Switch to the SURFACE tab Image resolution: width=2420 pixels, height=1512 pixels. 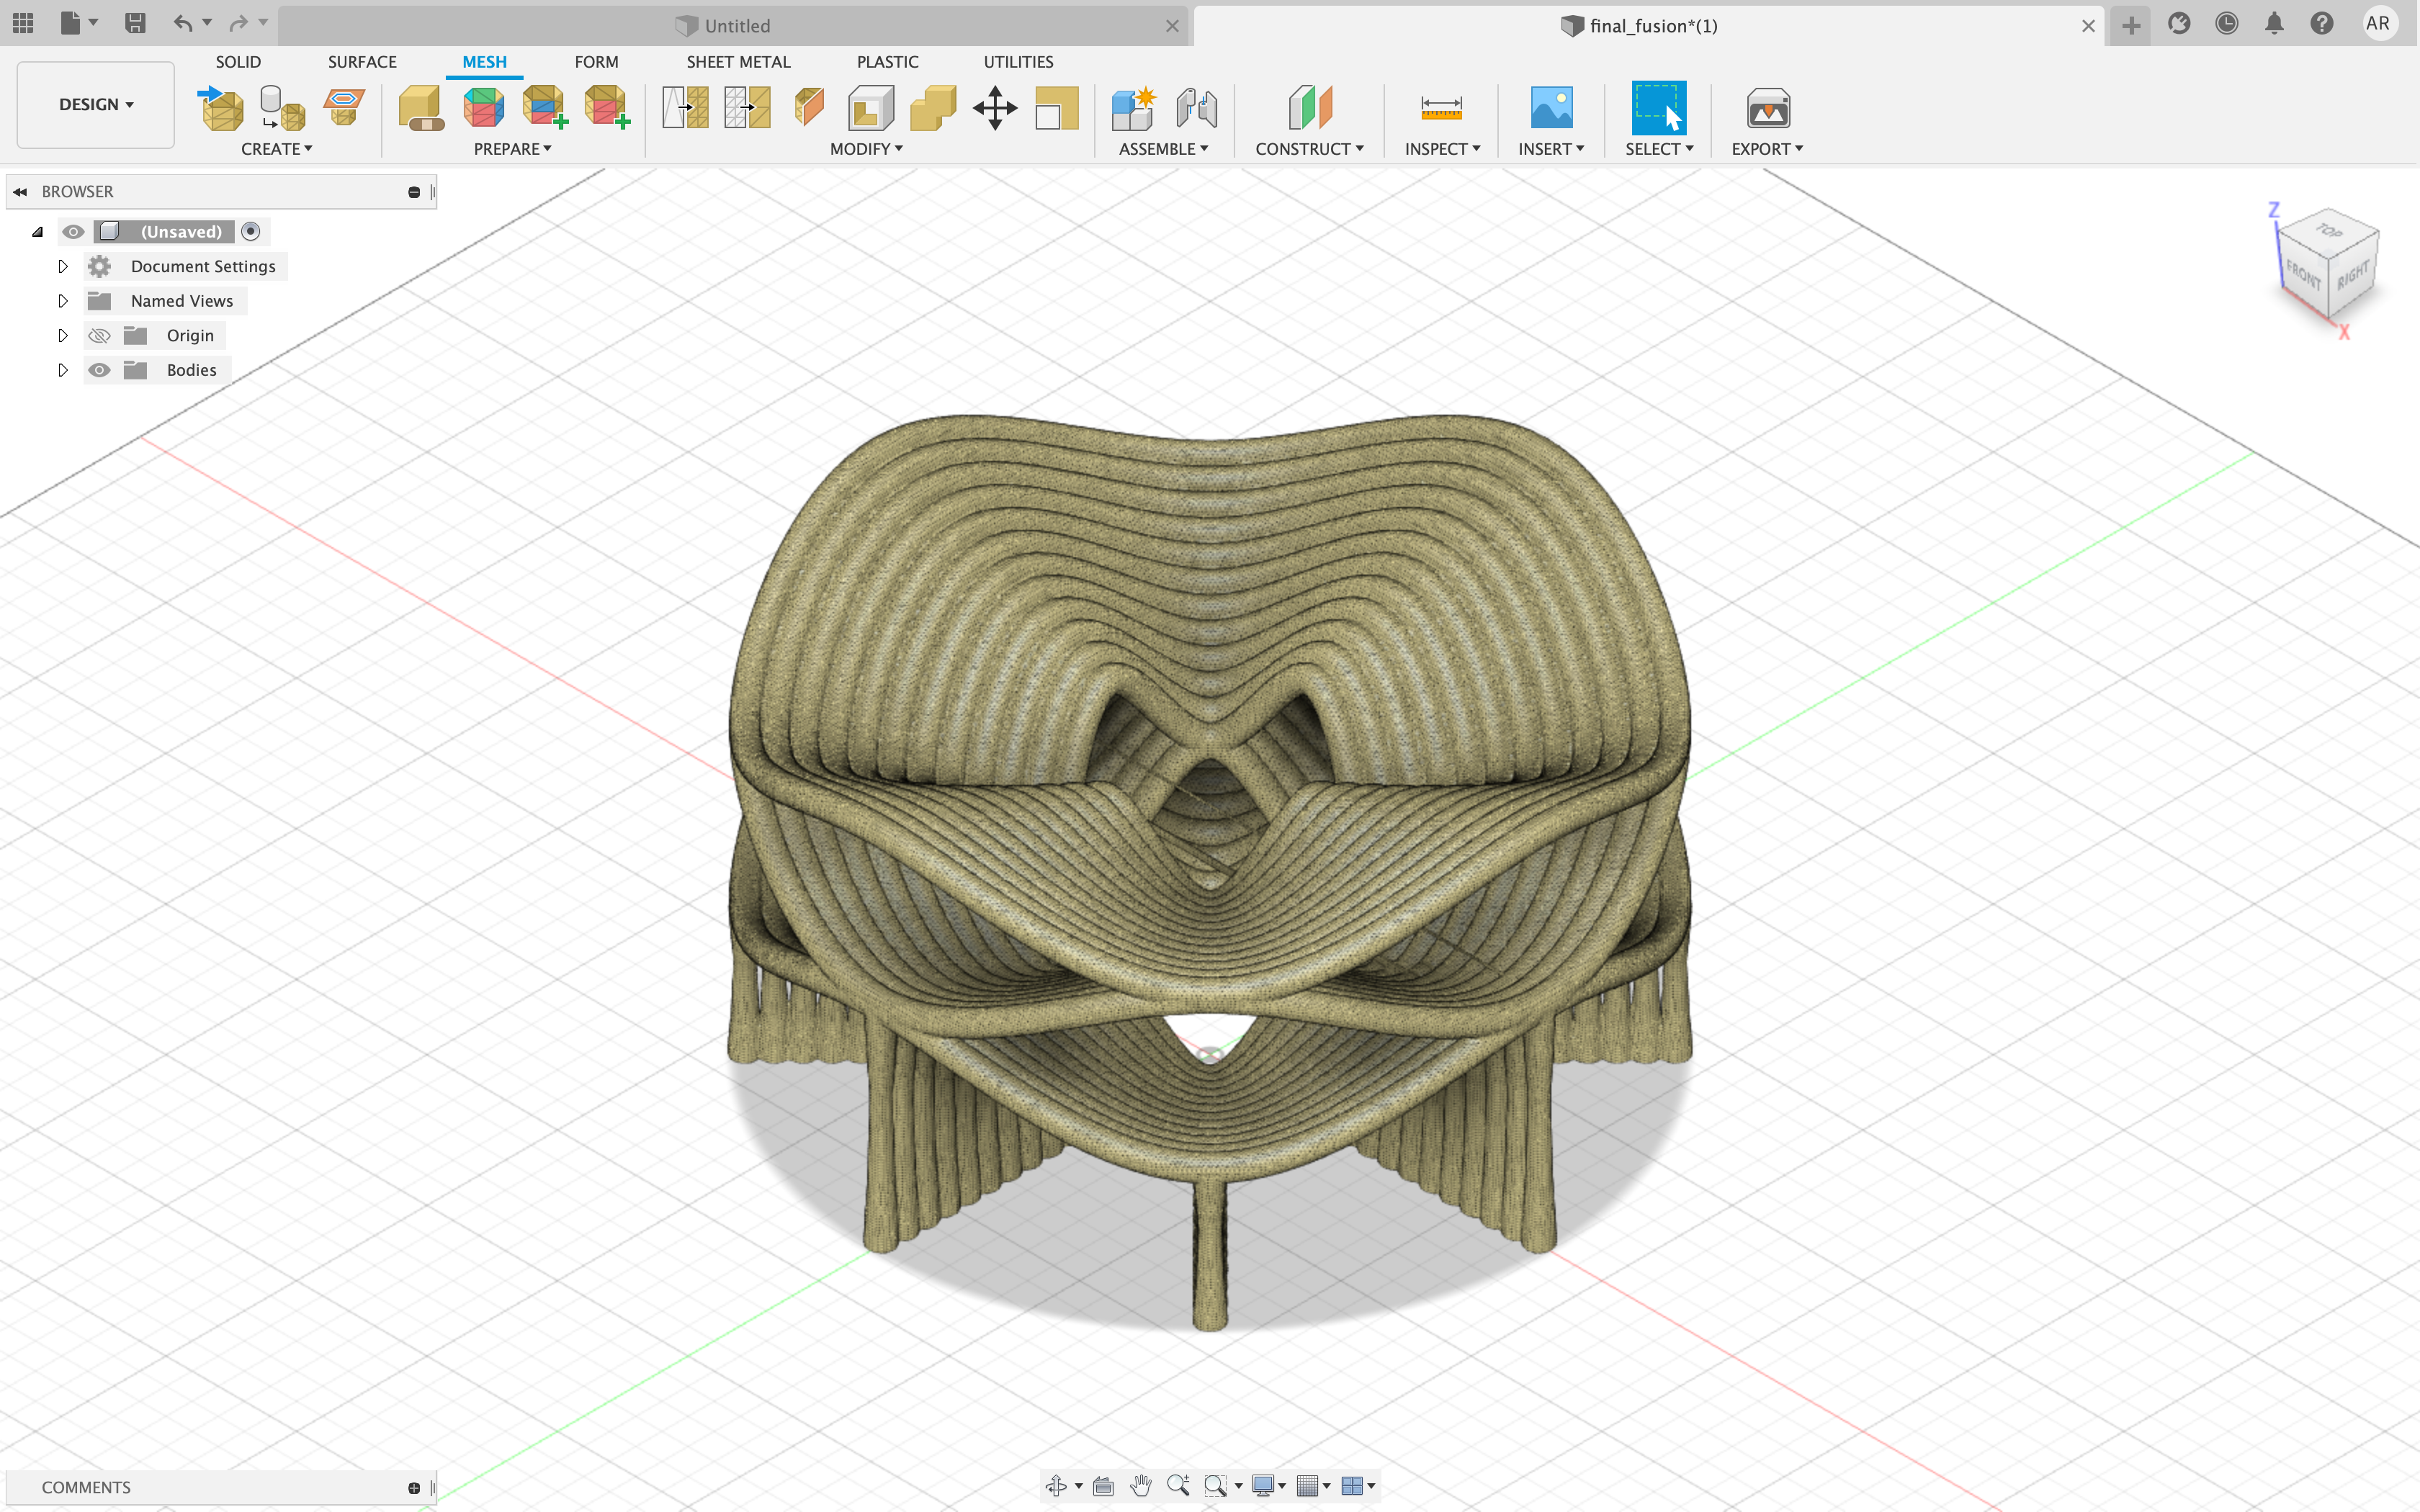click(362, 62)
